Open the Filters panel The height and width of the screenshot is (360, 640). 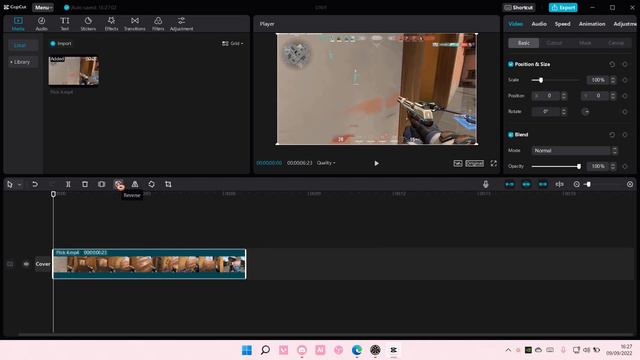click(158, 24)
